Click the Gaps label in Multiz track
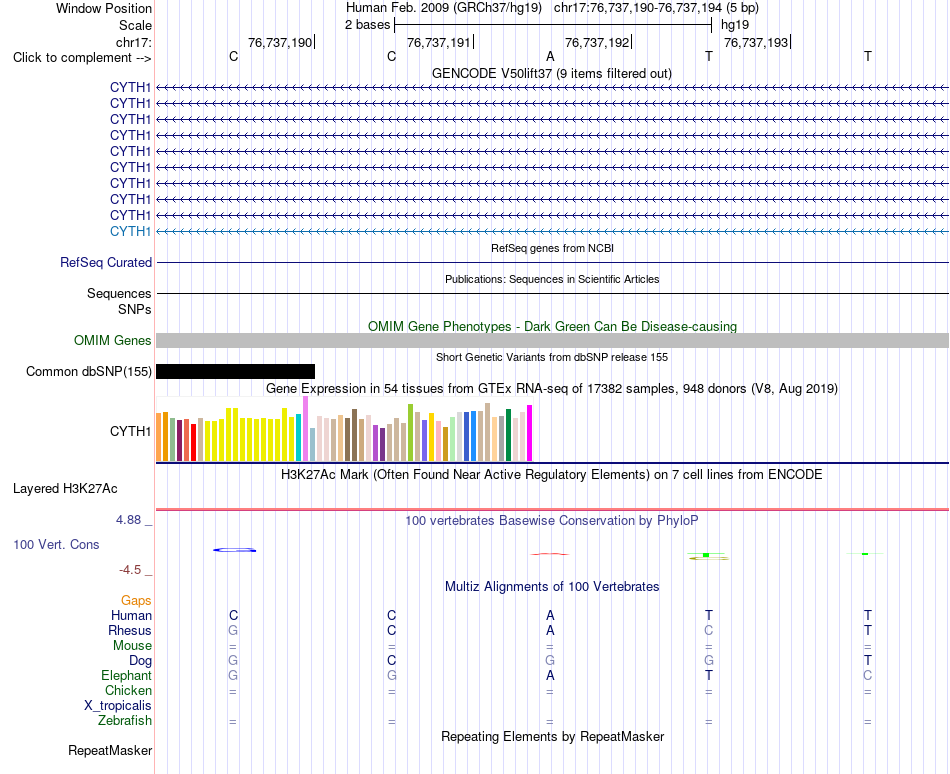The width and height of the screenshot is (950, 774). (136, 600)
